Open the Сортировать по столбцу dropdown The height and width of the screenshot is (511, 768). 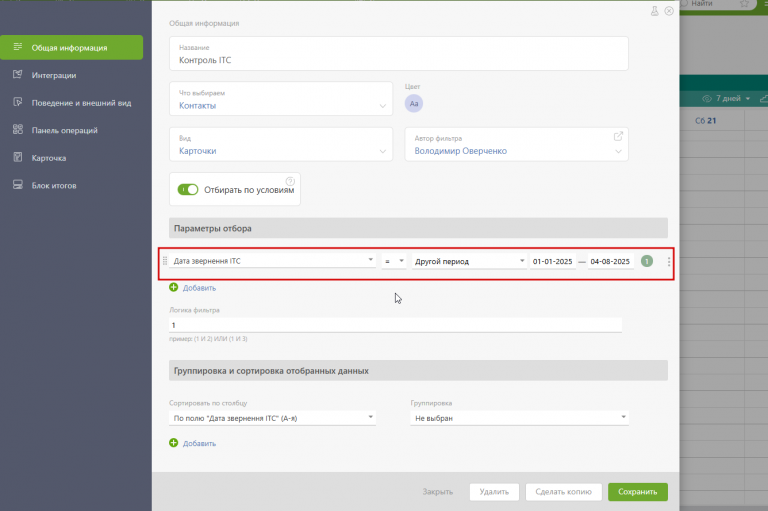coord(272,418)
